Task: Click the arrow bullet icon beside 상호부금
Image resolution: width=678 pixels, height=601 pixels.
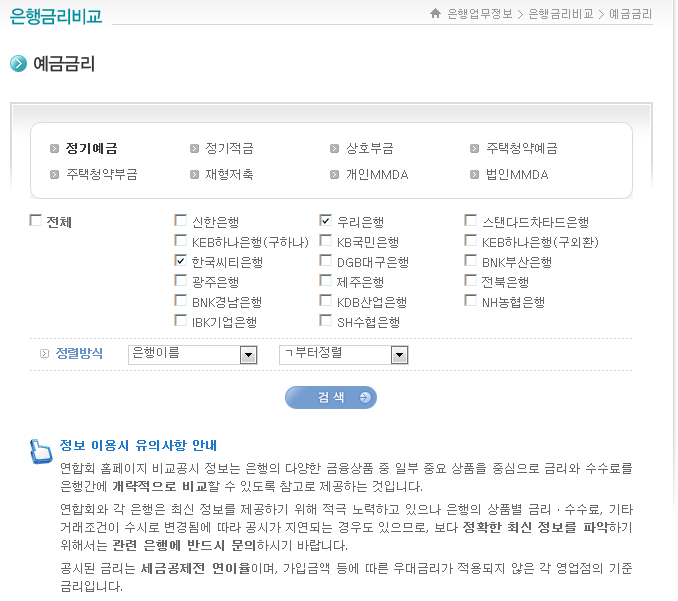Action: point(334,149)
